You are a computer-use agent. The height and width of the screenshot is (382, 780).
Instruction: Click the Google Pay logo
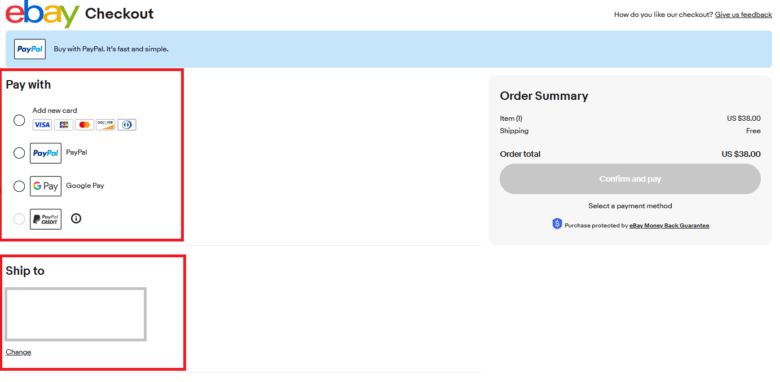[46, 186]
